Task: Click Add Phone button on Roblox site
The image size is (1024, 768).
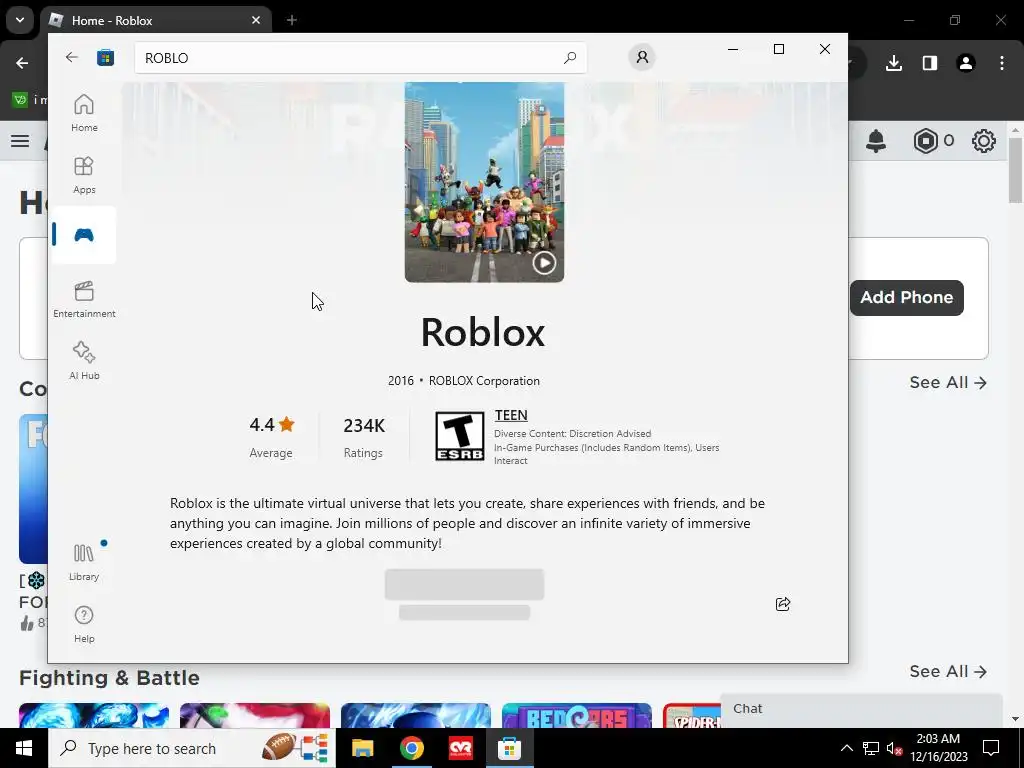Action: [906, 298]
